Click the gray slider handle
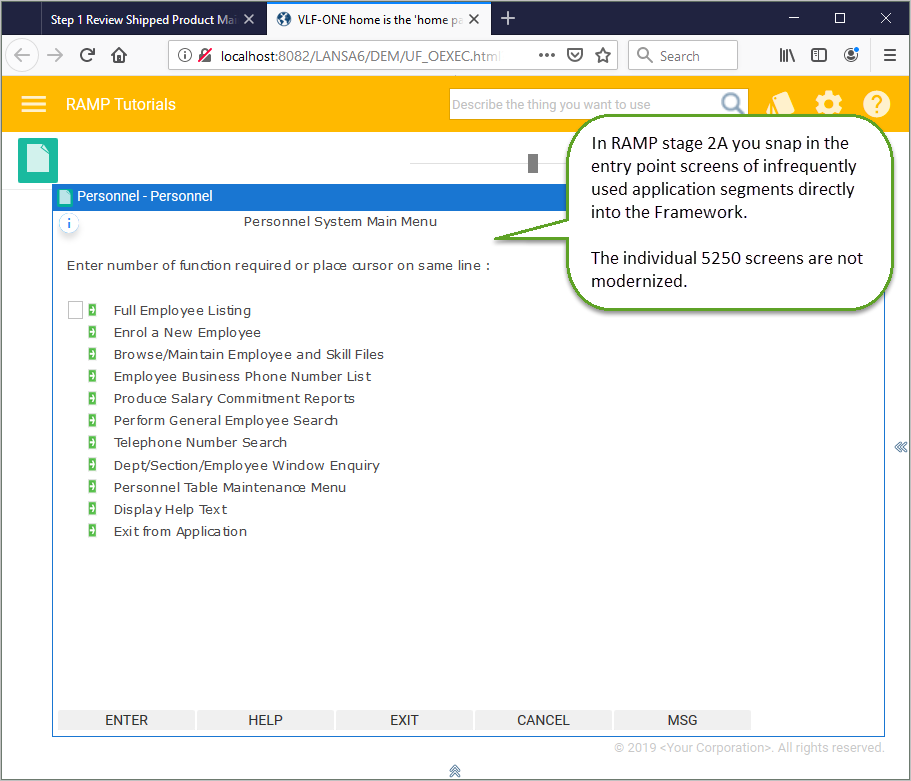This screenshot has height=781, width=911. point(533,163)
